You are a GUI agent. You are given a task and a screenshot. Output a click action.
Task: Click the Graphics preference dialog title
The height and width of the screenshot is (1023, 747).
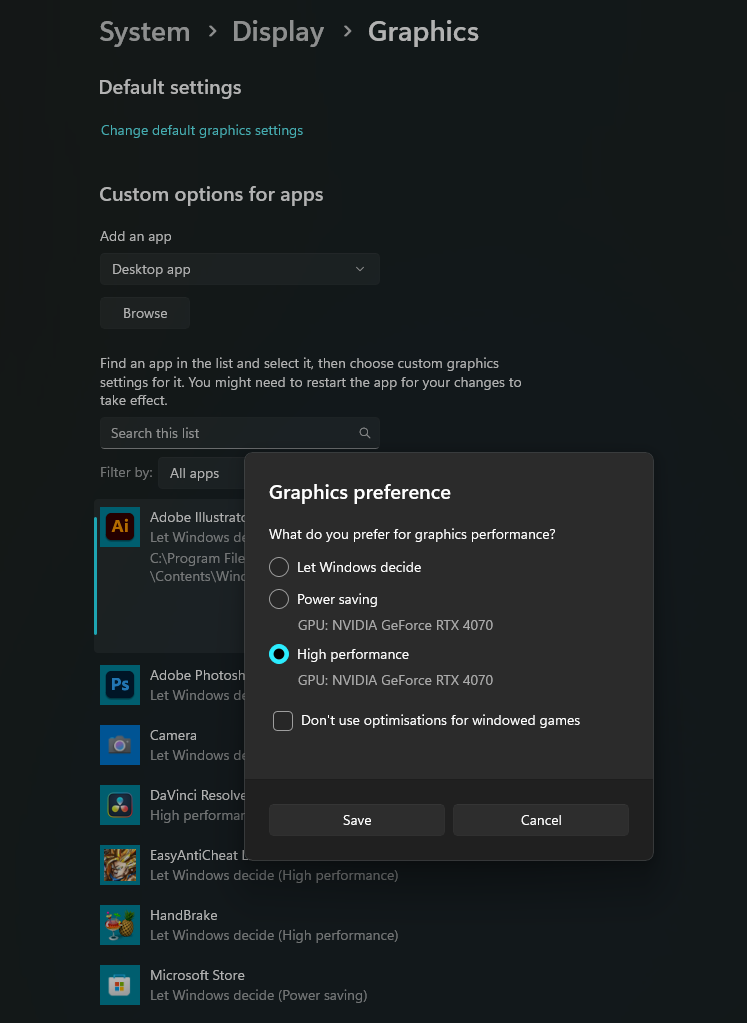[359, 493]
